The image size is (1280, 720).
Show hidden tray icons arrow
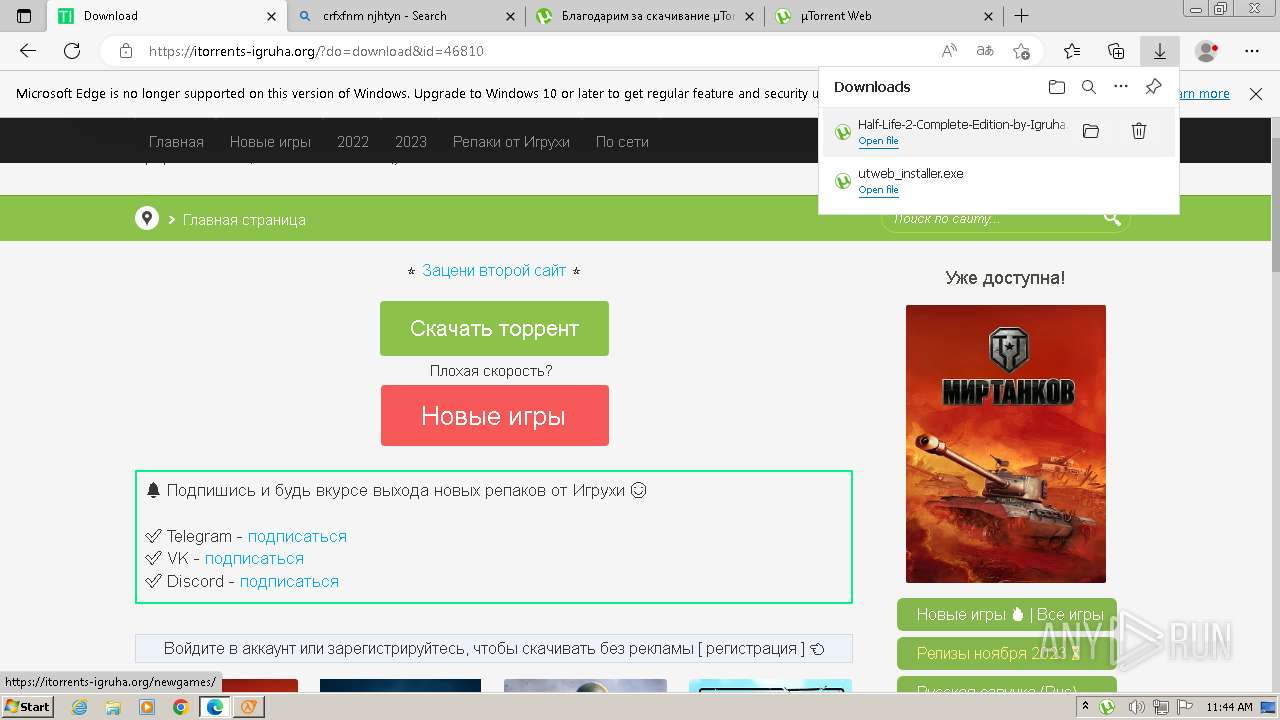(x=1086, y=707)
